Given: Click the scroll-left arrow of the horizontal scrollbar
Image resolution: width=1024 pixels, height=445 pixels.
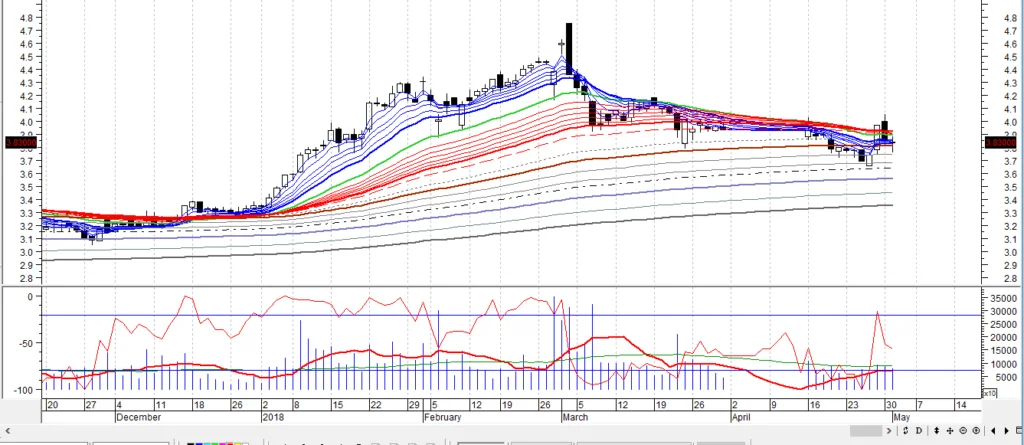Looking at the screenshot, I should click(x=8, y=431).
